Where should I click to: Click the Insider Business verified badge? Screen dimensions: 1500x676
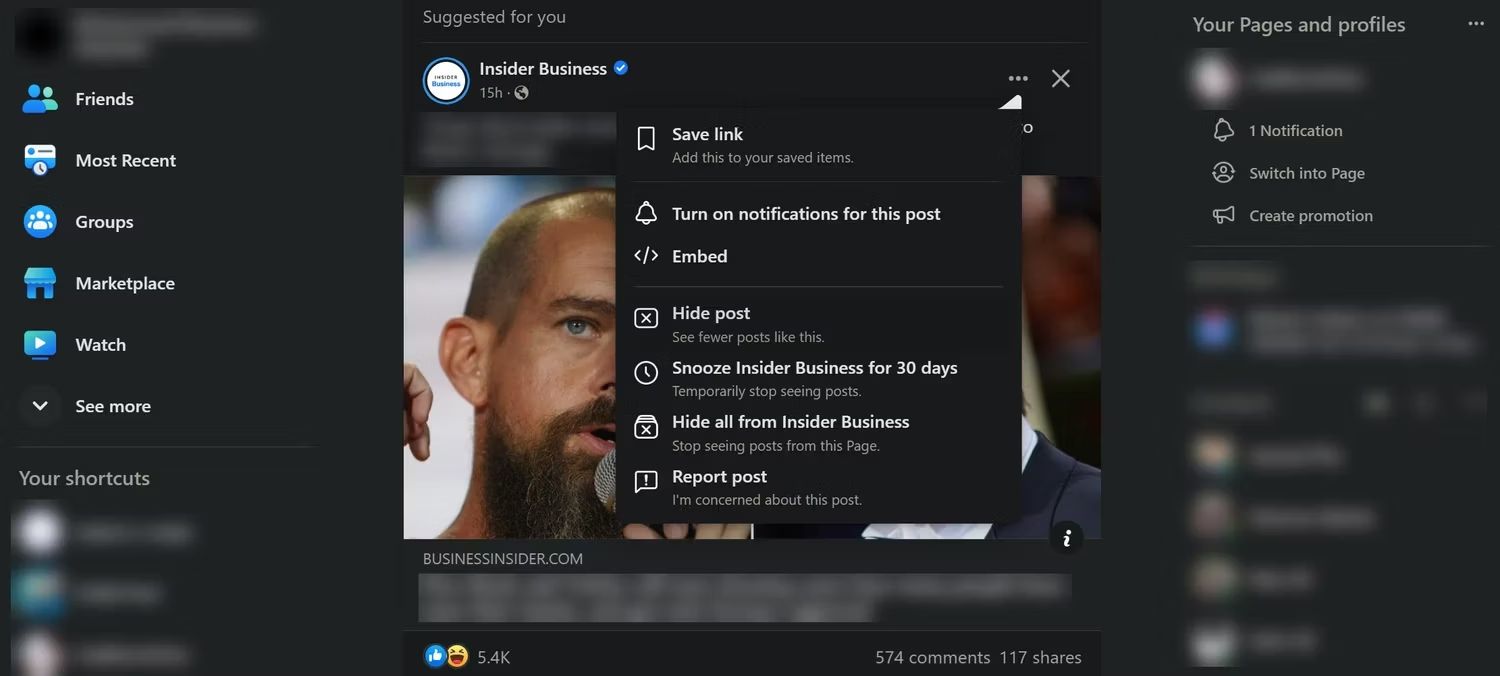619,67
